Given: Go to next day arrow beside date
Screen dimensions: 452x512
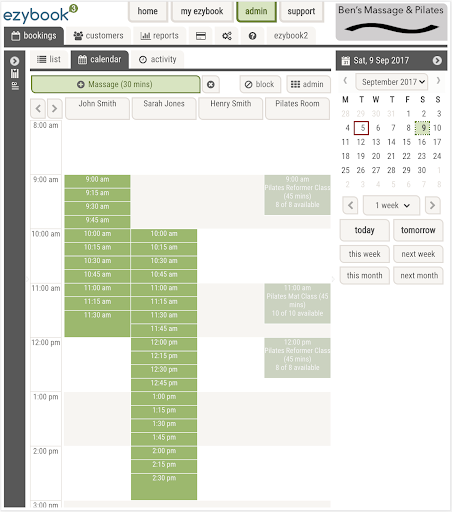Looking at the screenshot, I should click(x=437, y=61).
